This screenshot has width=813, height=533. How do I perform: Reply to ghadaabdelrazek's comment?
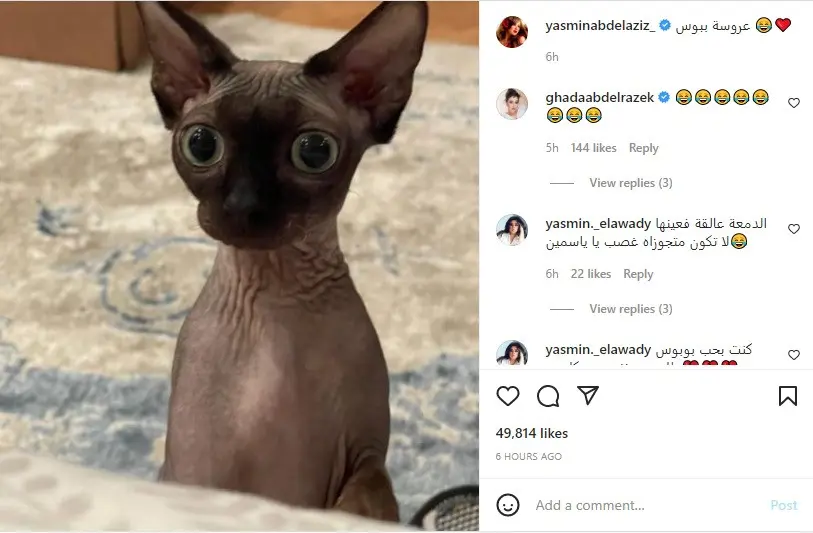tap(643, 148)
